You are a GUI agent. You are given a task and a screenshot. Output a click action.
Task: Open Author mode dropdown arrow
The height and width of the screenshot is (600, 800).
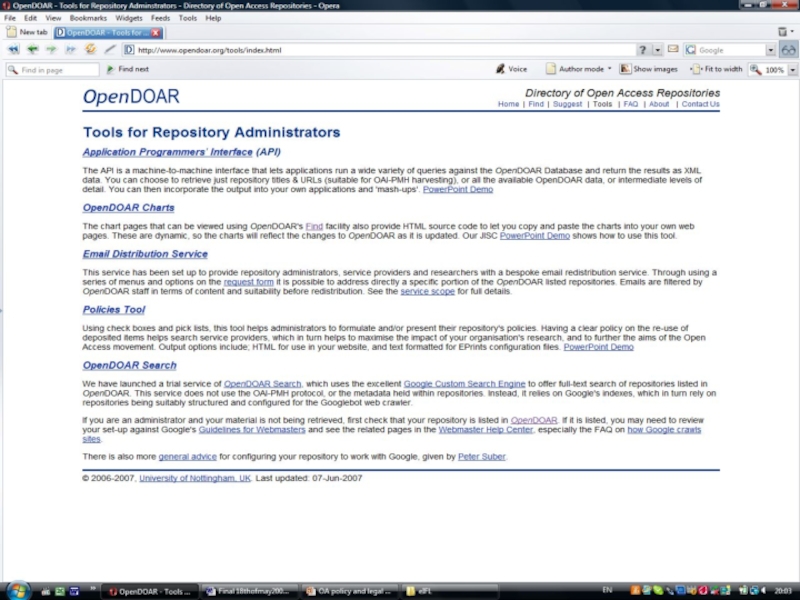pos(609,69)
